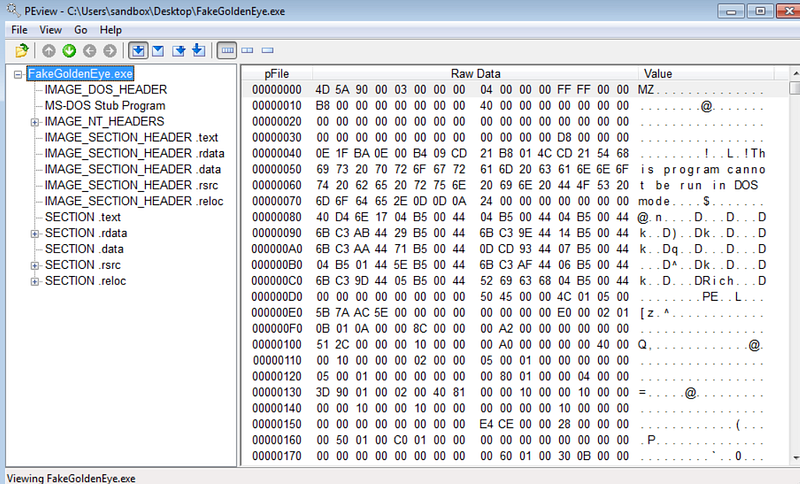Select SECTION .rdata in the tree
The height and width of the screenshot is (484, 800).
pos(86,233)
